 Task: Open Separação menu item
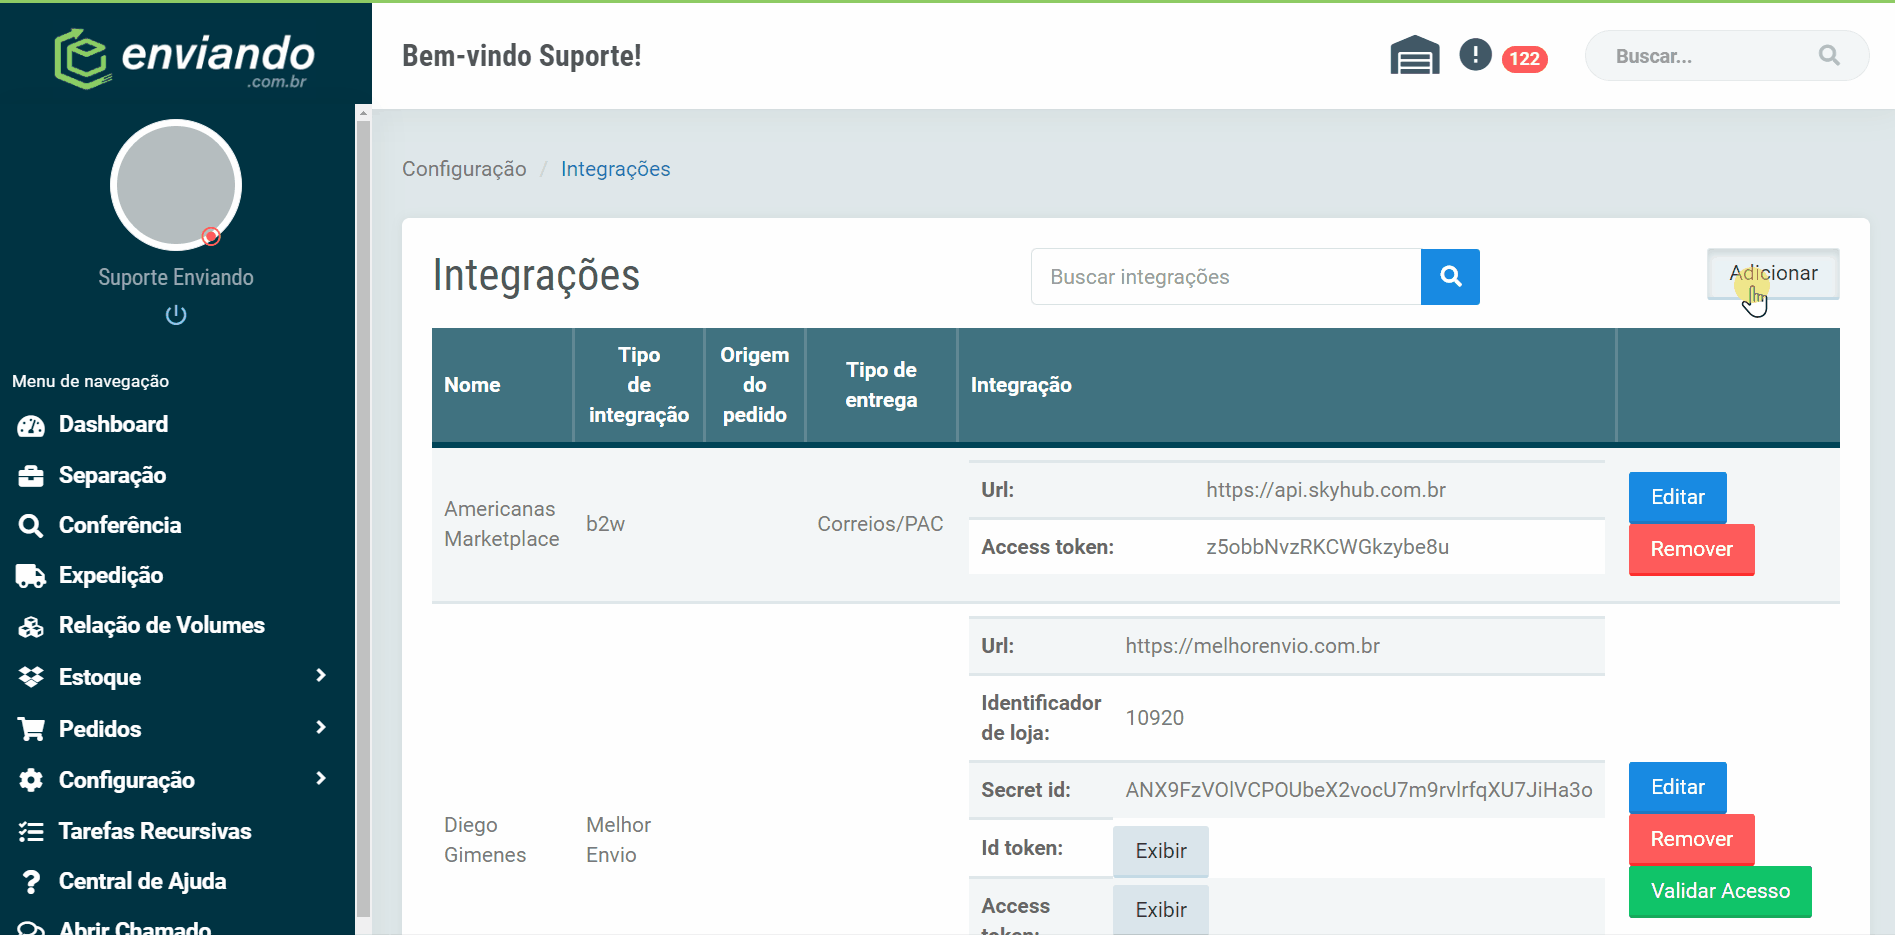[x=112, y=475]
